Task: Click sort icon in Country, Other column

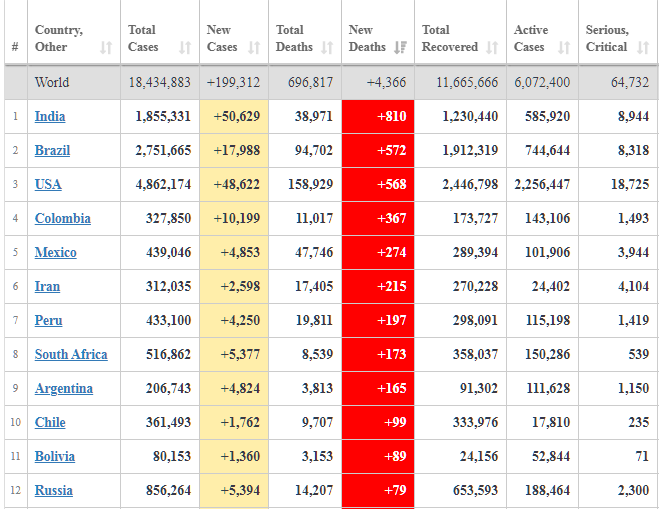Action: click(106, 47)
